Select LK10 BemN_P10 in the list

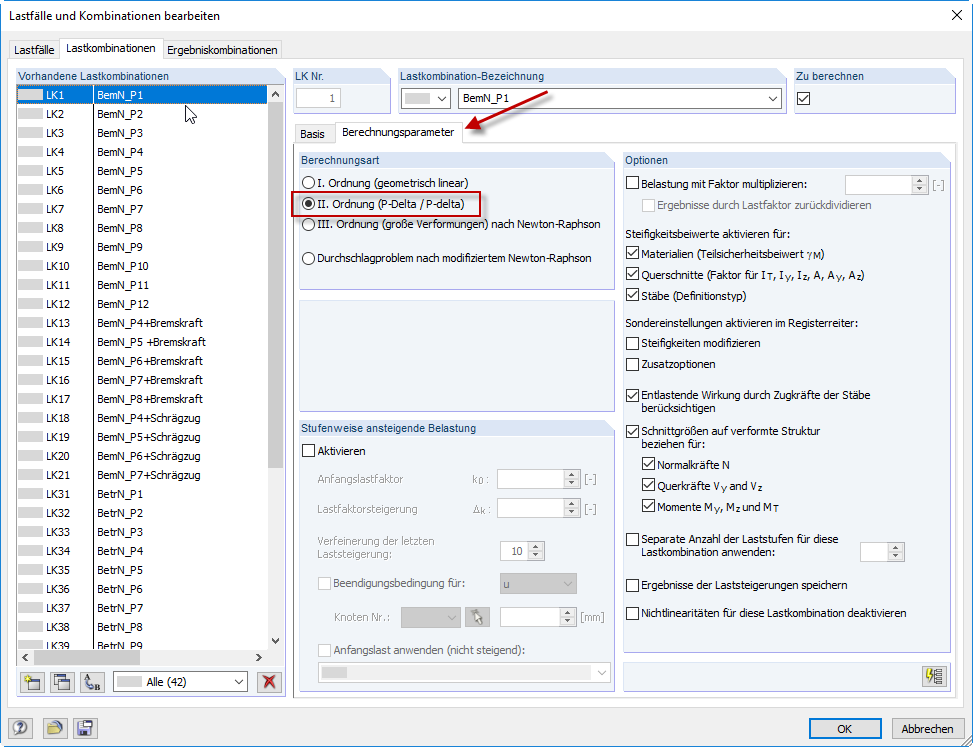(x=142, y=266)
